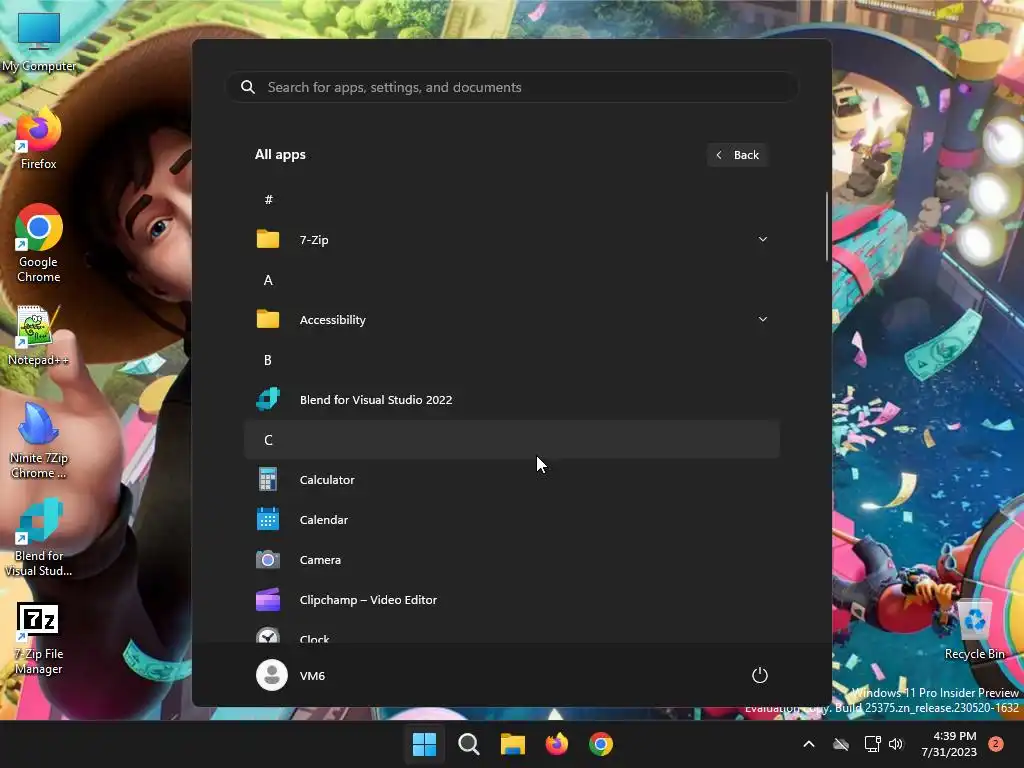The height and width of the screenshot is (768, 1024).
Task: Open My Computer desktop icon
Action: click(x=39, y=40)
